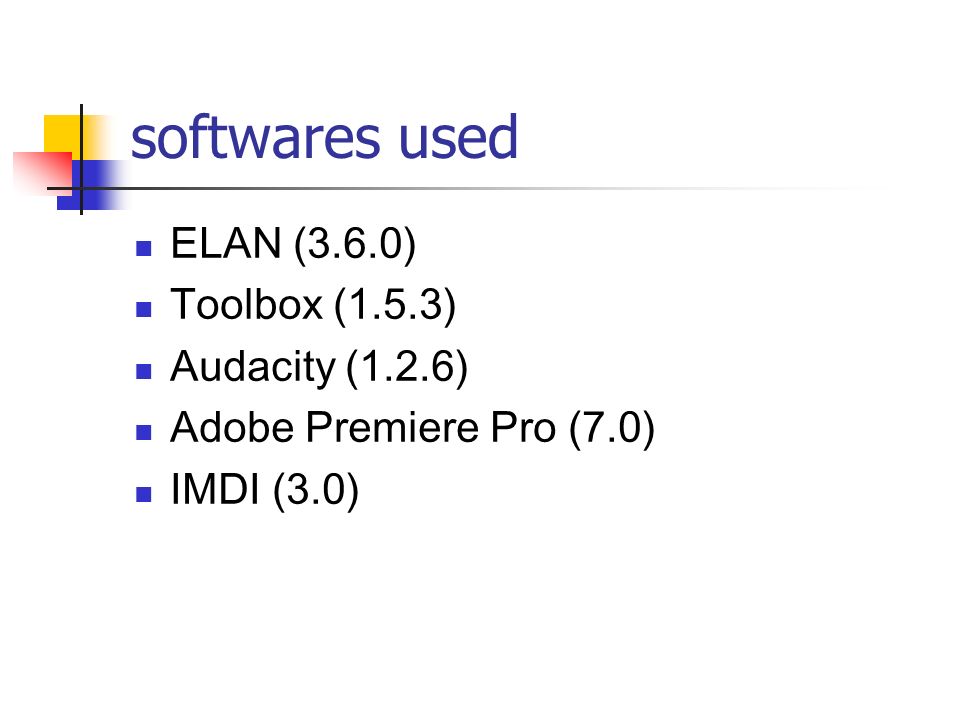Select the Audacity version (1.2.6)
960x720 pixels.
point(407,367)
